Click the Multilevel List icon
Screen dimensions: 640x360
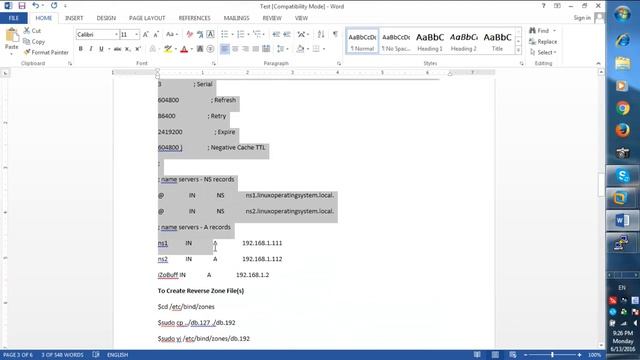[256, 34]
